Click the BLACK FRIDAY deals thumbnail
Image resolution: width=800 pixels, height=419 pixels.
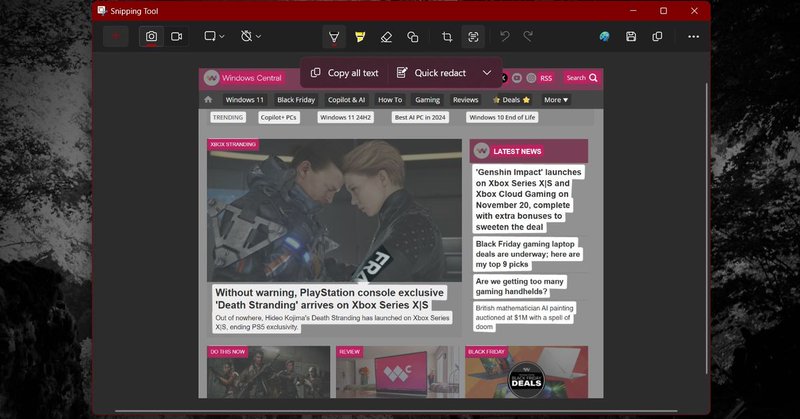(x=527, y=372)
